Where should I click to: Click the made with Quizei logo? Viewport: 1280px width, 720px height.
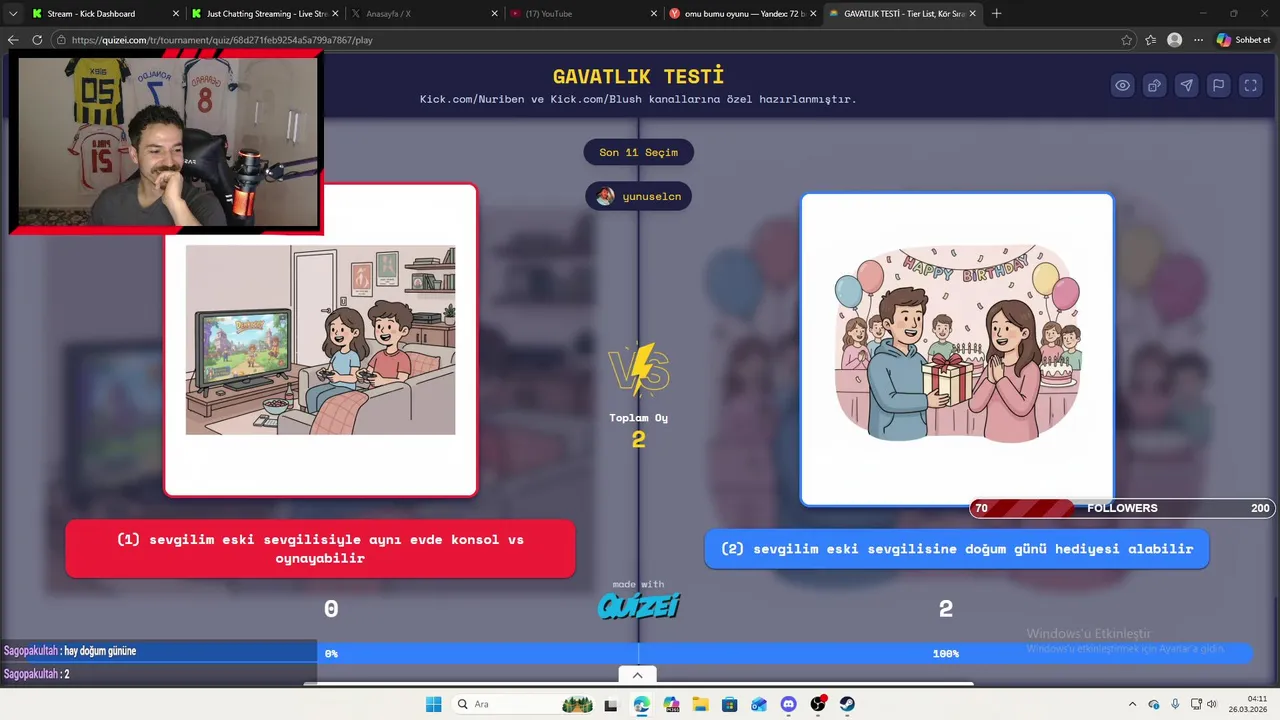[638, 600]
